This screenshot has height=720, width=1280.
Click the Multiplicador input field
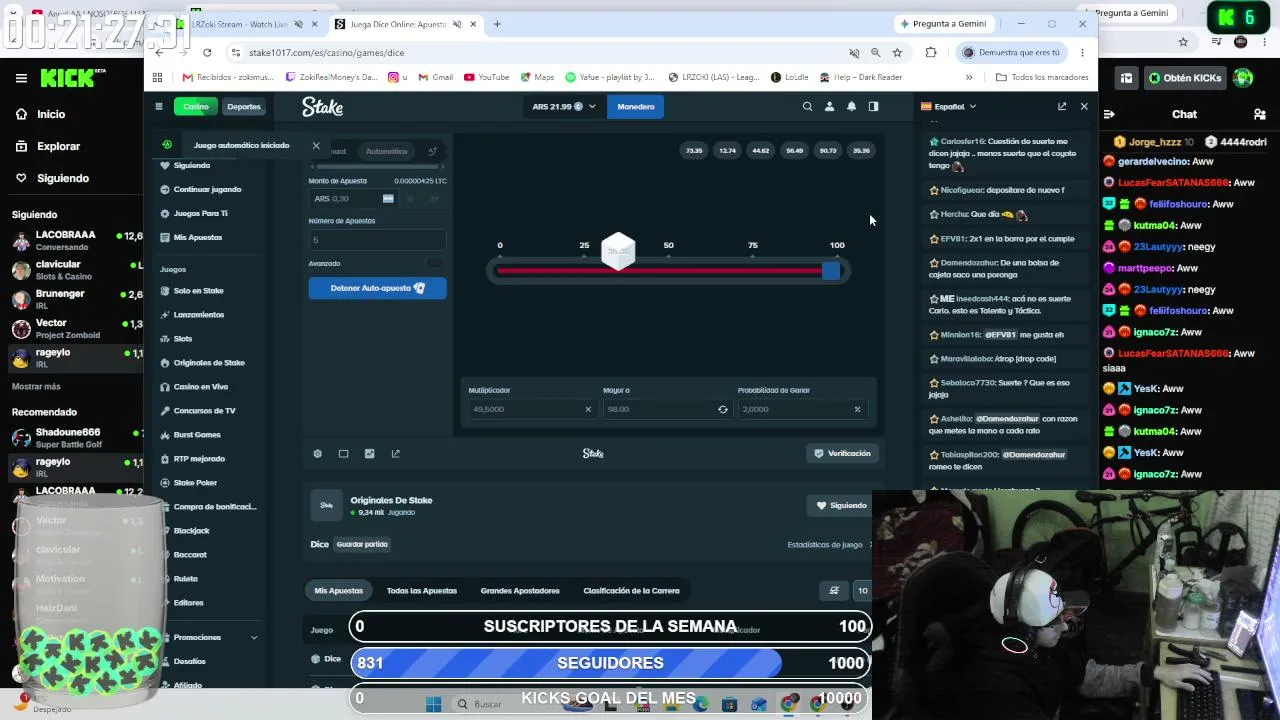(x=532, y=409)
